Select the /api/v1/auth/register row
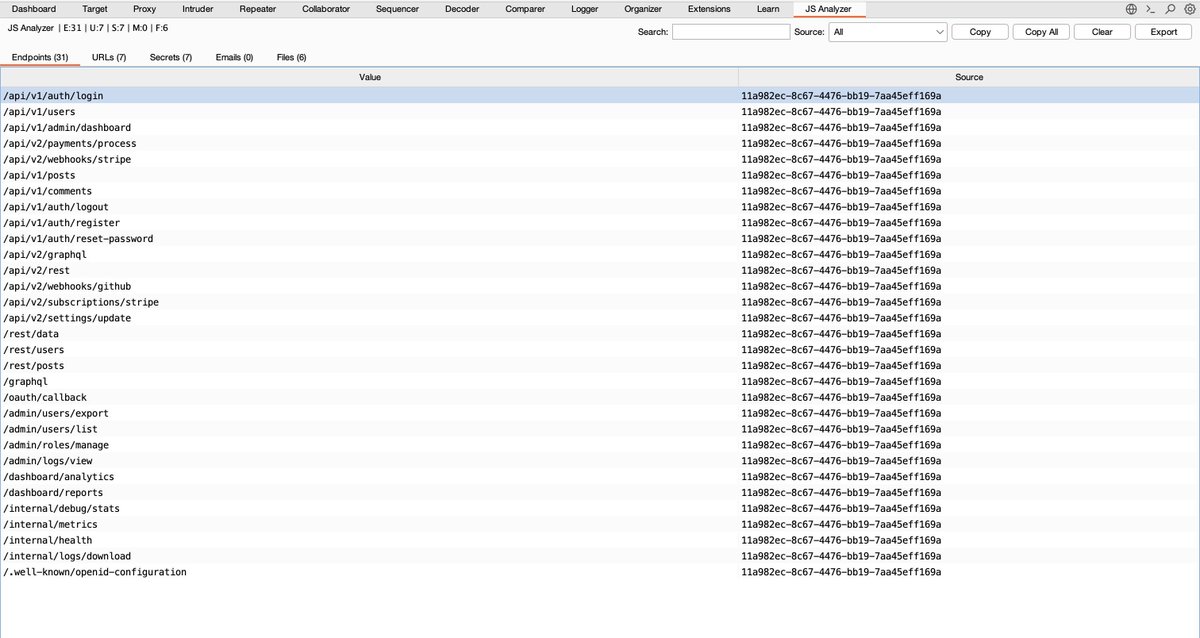Viewport: 1200px width, 638px height. [600, 223]
